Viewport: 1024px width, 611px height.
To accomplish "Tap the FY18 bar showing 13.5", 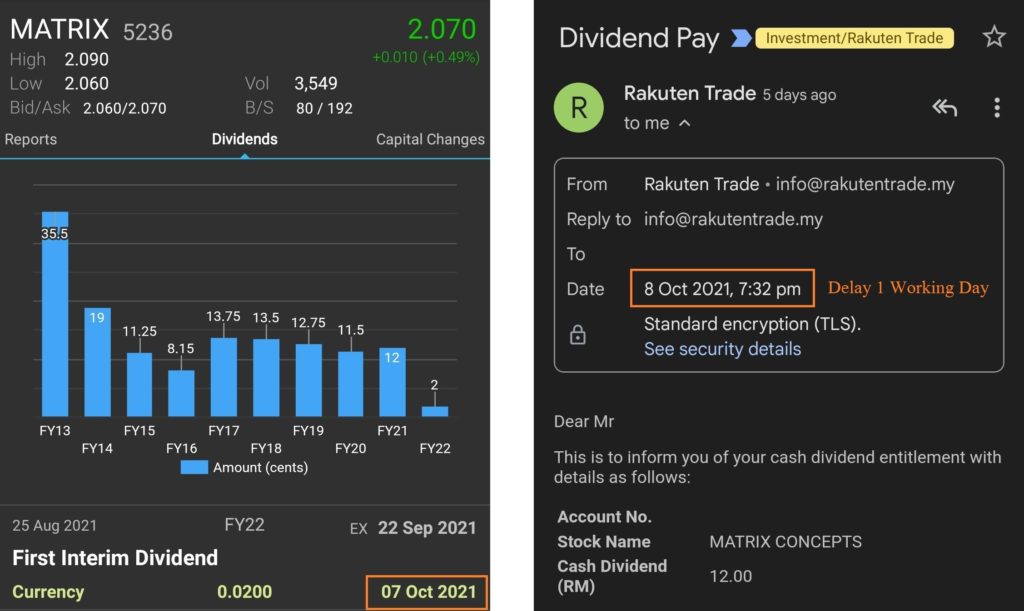I will pos(266,377).
